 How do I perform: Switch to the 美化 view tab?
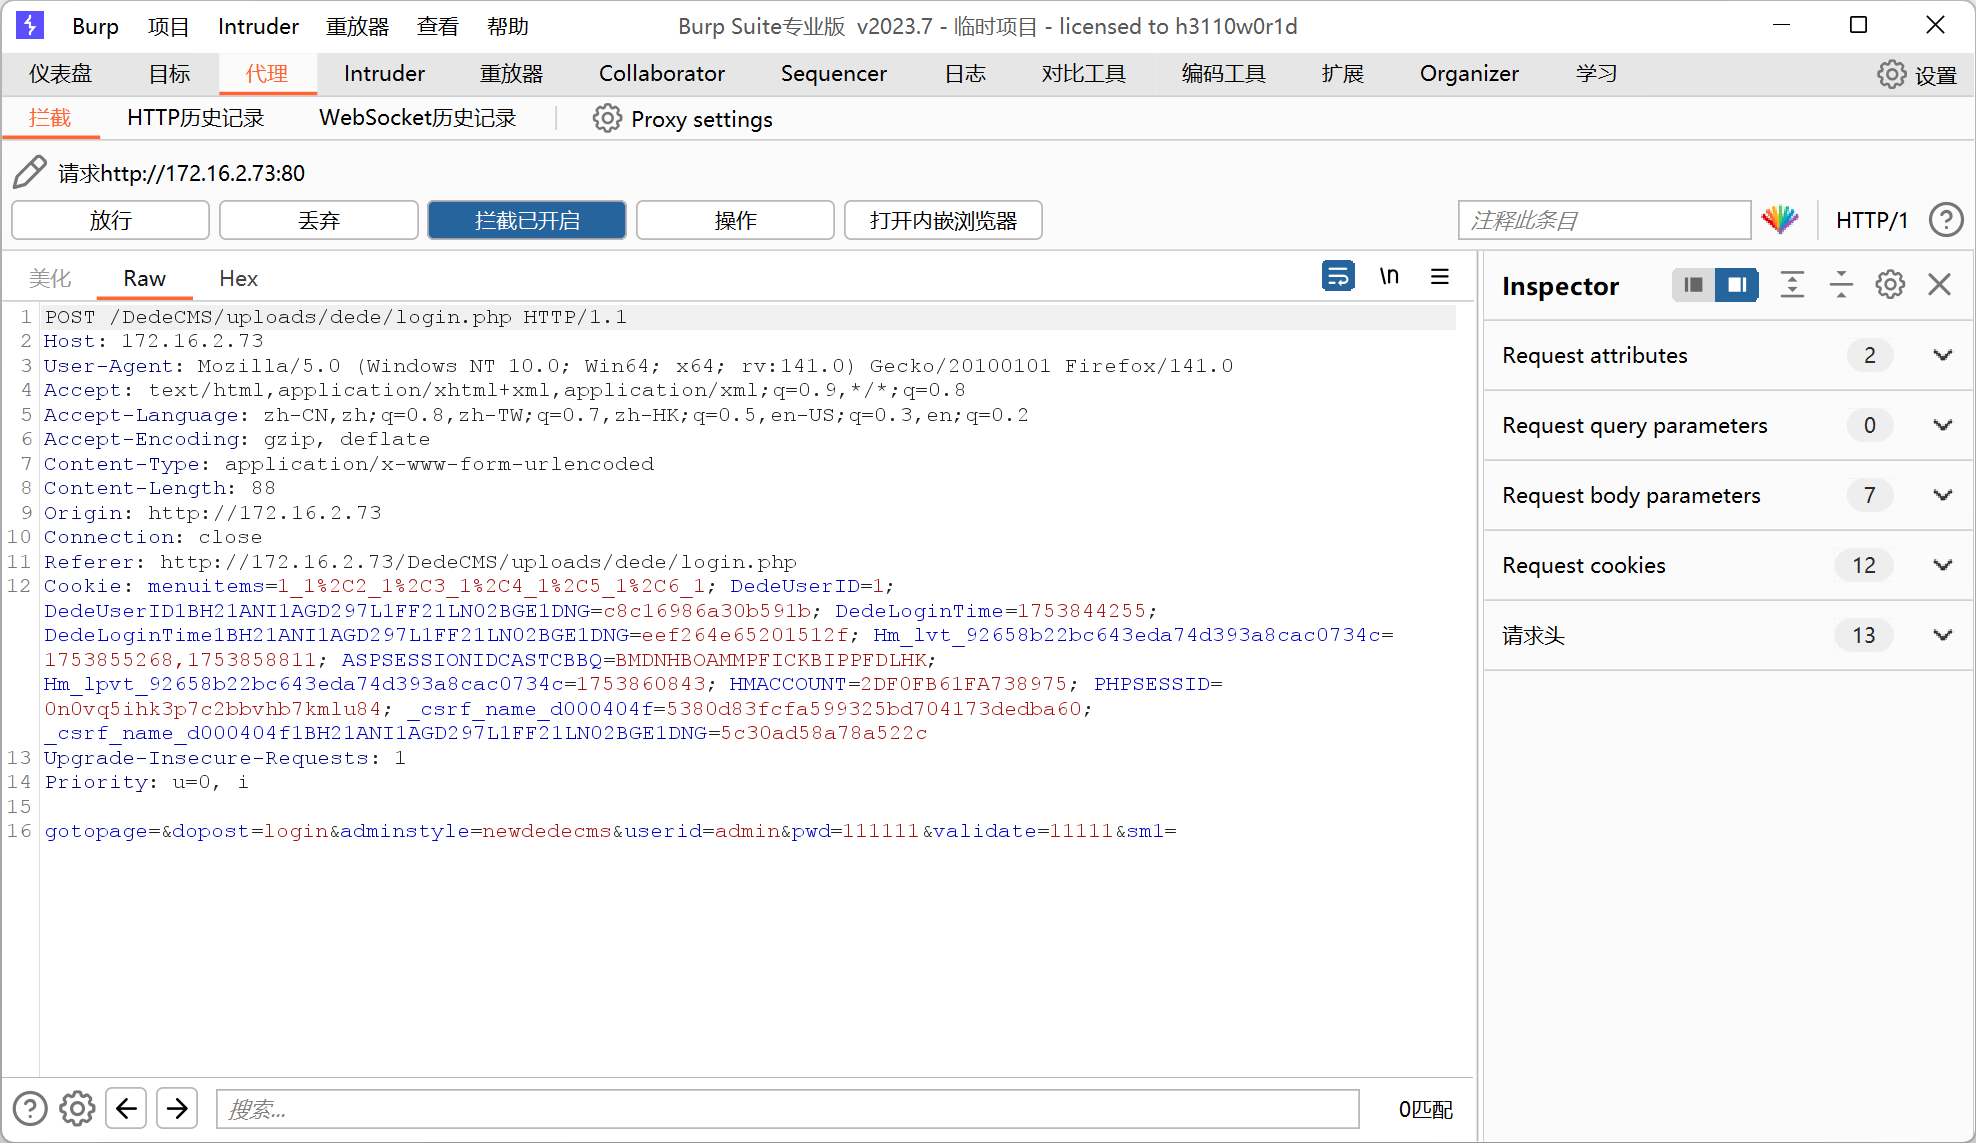50,278
